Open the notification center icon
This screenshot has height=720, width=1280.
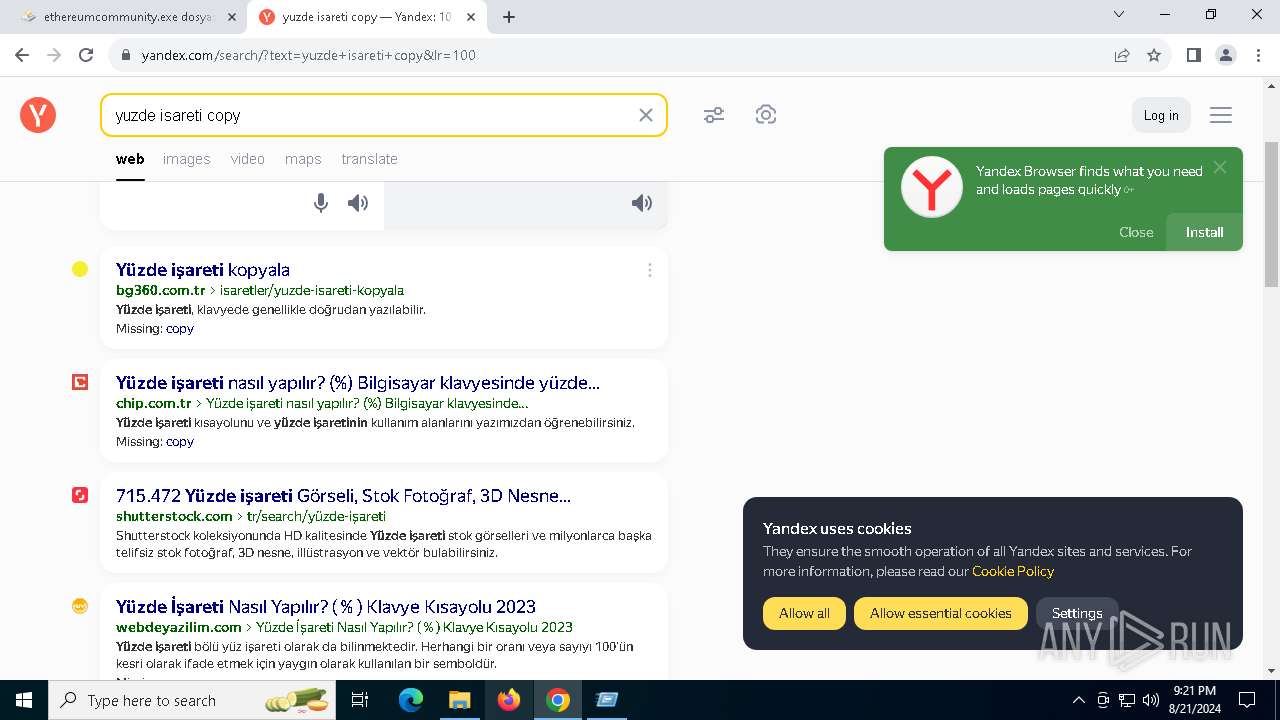1247,700
